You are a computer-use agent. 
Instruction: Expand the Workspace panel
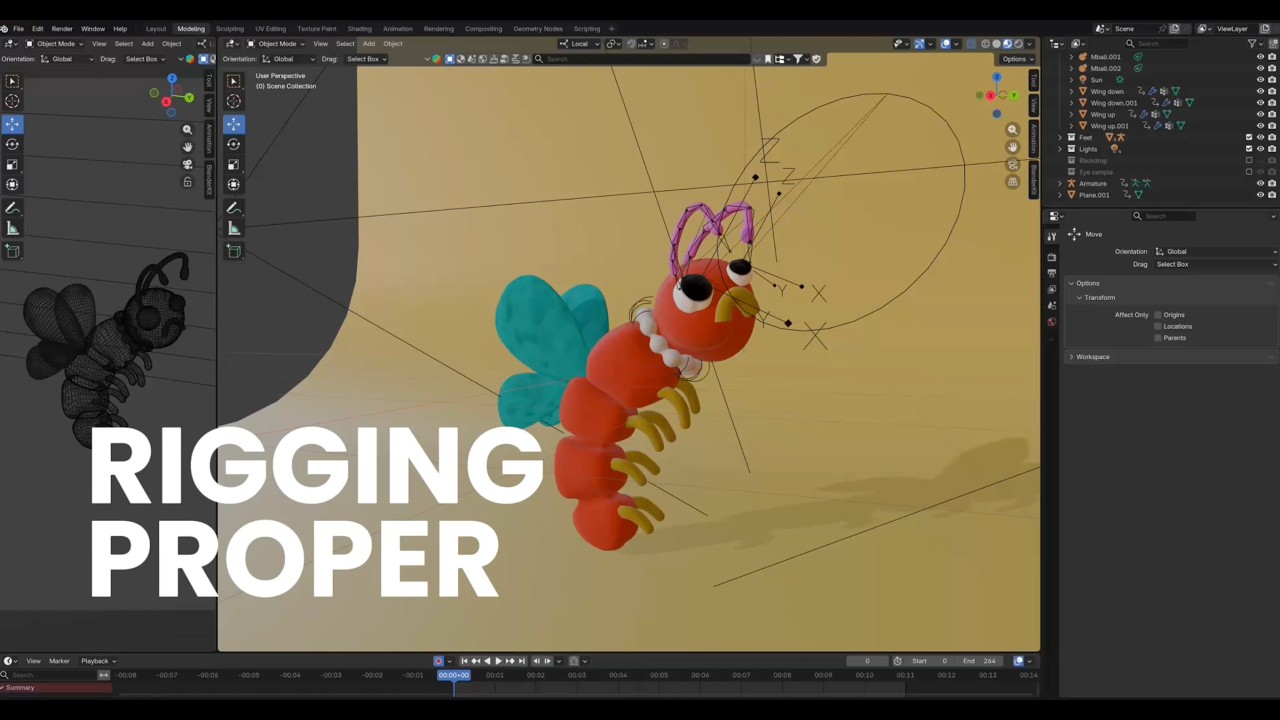pyautogui.click(x=1071, y=357)
